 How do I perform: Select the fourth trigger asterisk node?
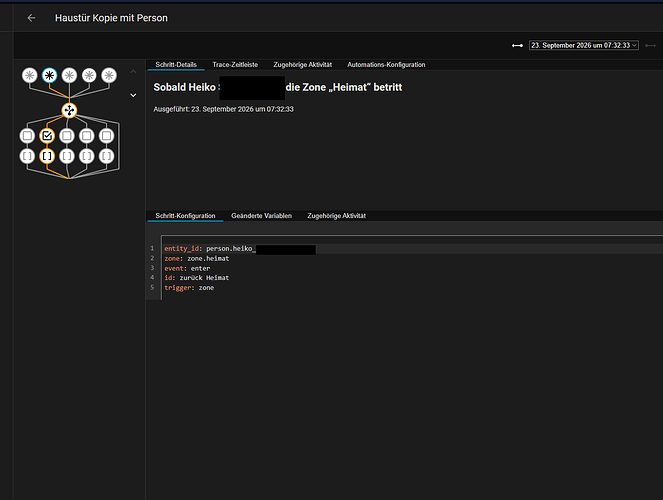89,76
